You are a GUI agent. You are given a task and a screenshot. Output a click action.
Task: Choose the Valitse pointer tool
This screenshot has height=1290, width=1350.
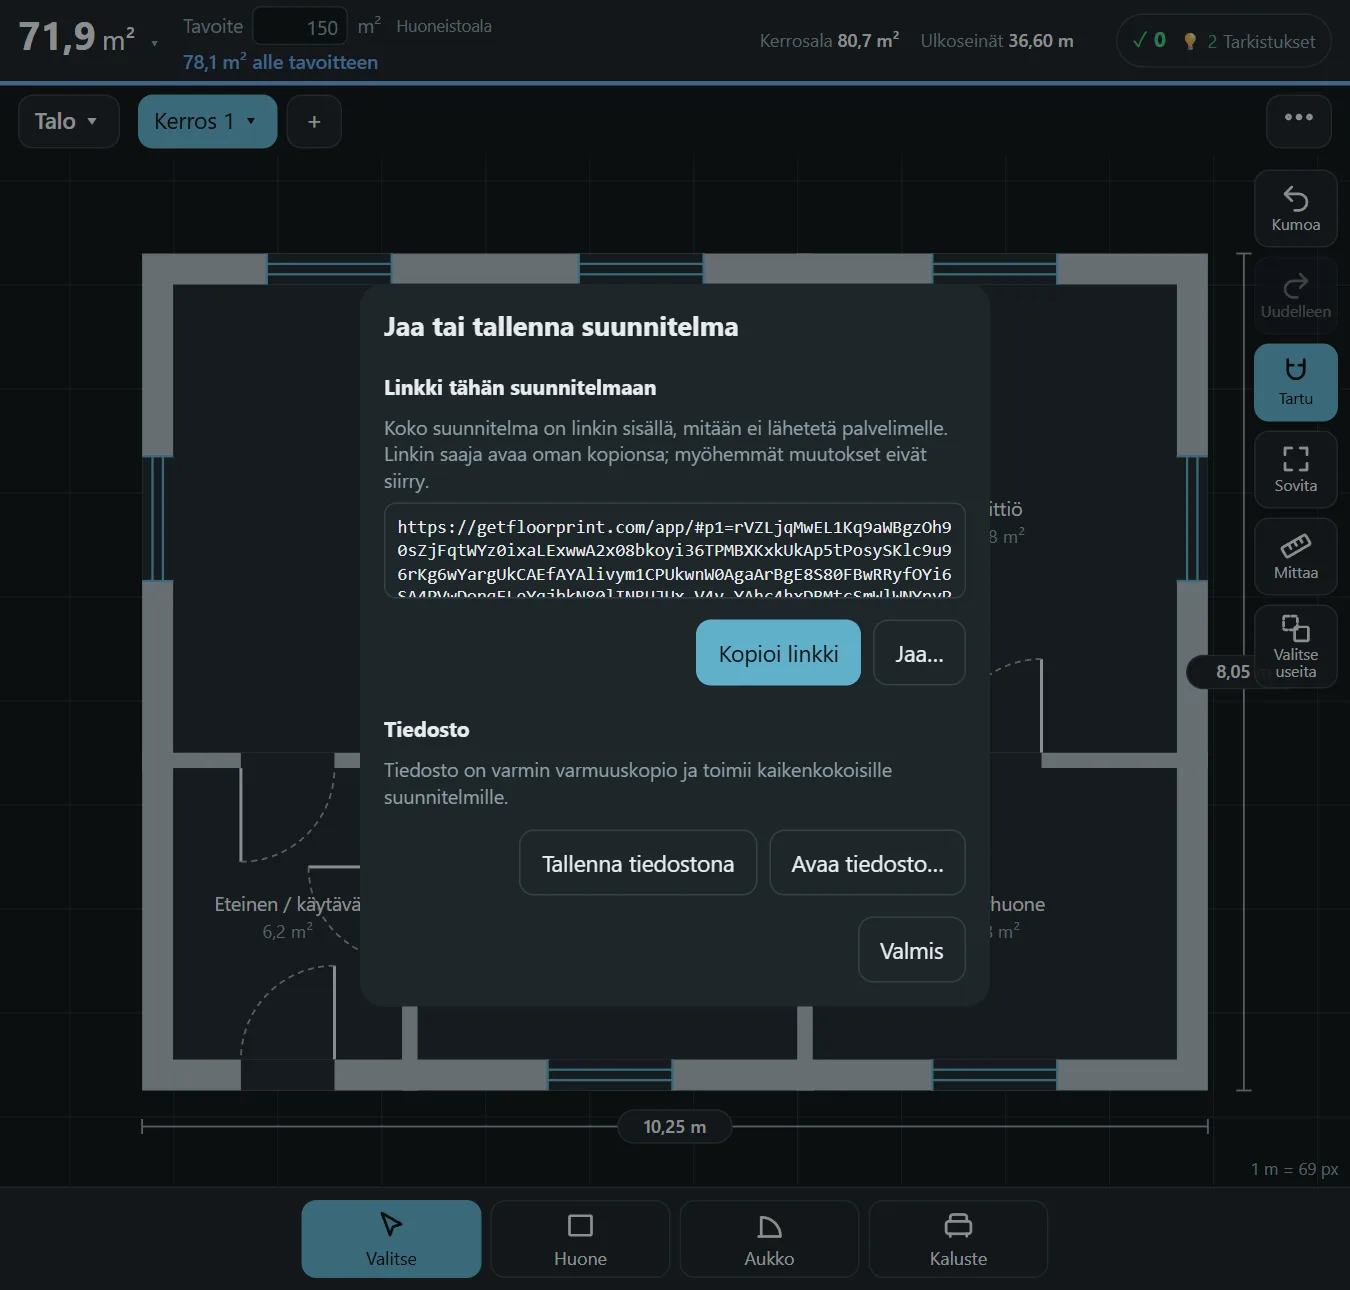tap(391, 1239)
